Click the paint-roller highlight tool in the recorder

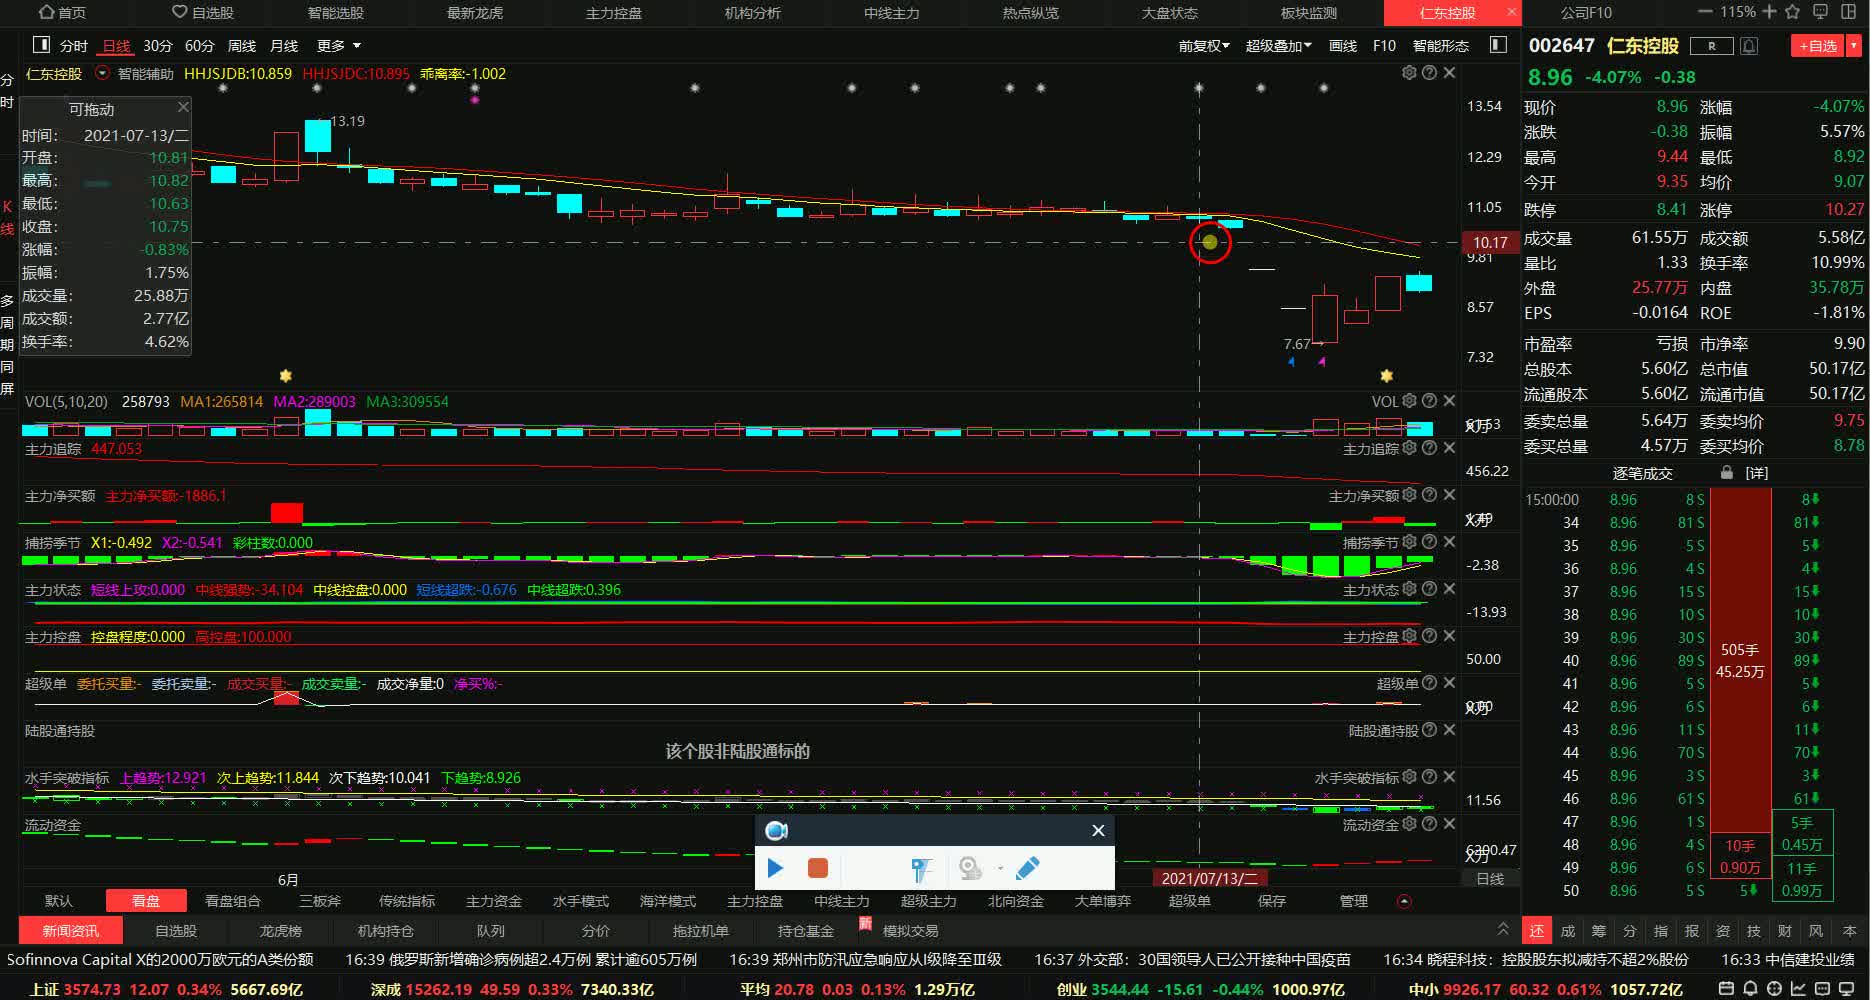tap(921, 869)
